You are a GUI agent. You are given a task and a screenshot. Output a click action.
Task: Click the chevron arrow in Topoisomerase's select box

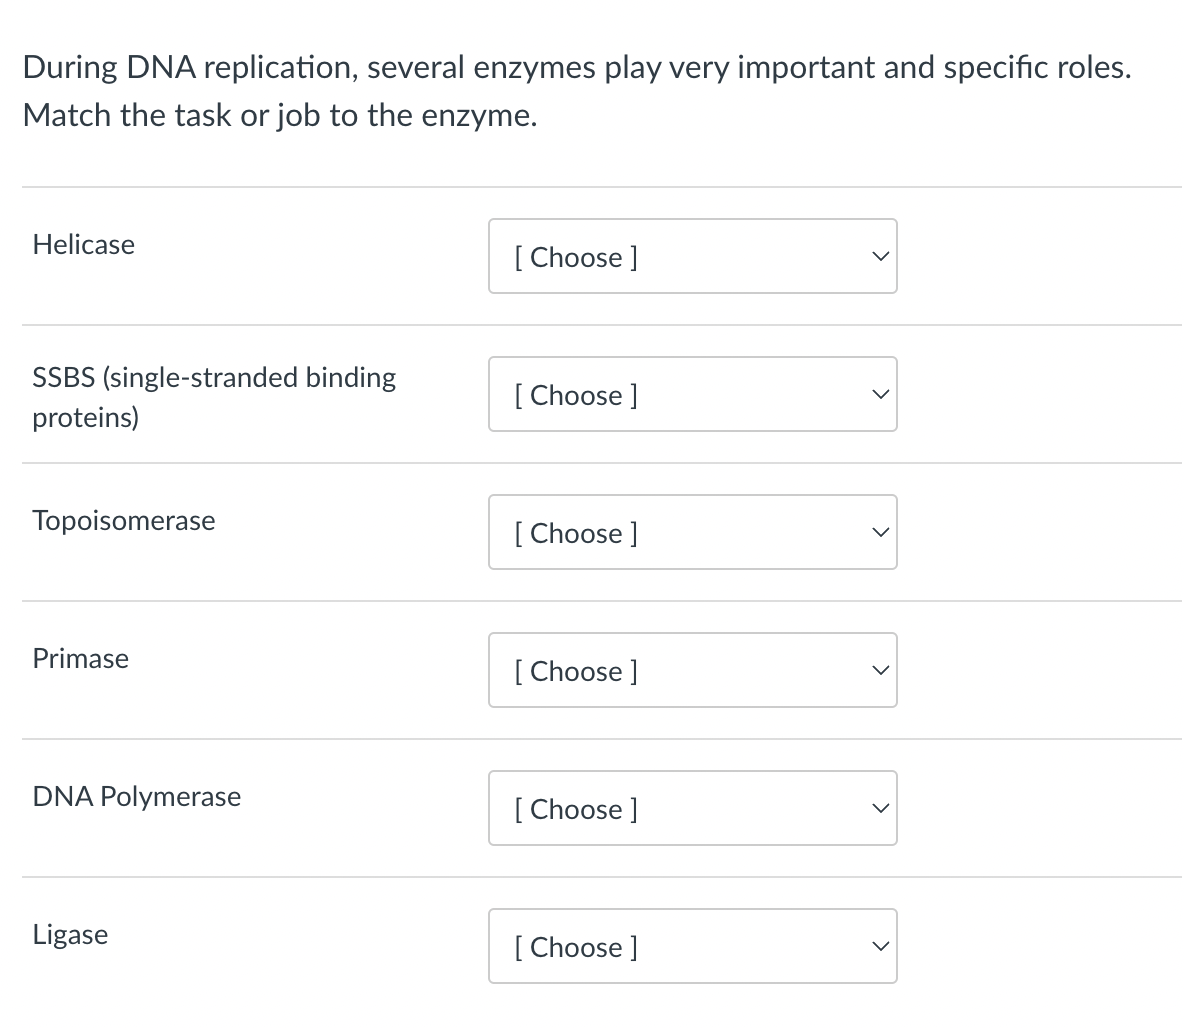click(878, 533)
